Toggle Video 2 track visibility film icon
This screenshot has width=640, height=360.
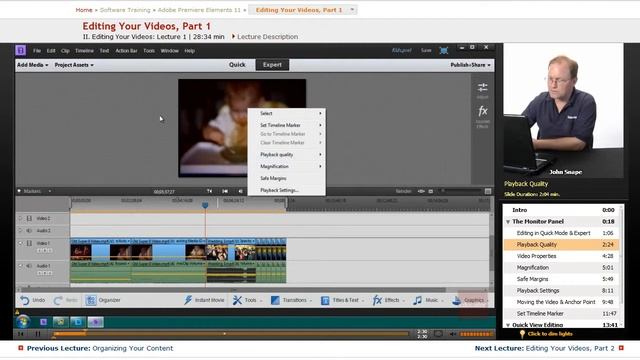pyautogui.click(x=29, y=218)
